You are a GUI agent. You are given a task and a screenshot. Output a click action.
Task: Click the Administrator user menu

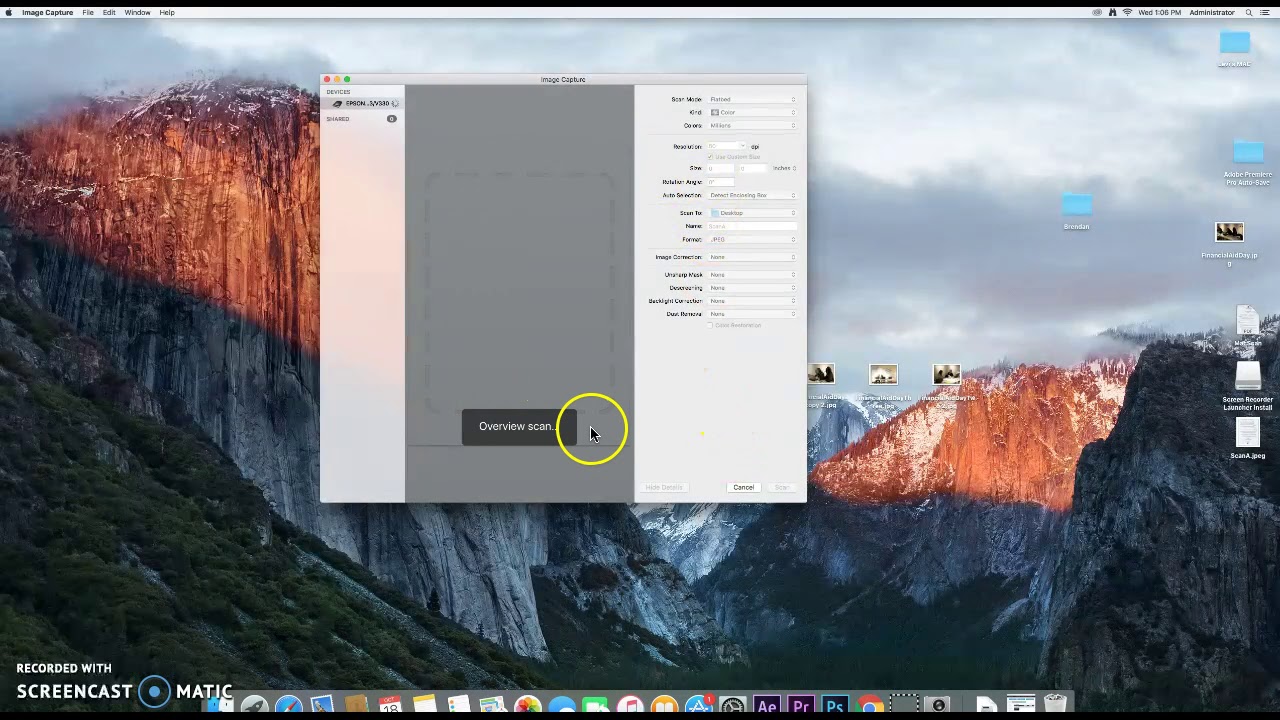pos(1212,12)
